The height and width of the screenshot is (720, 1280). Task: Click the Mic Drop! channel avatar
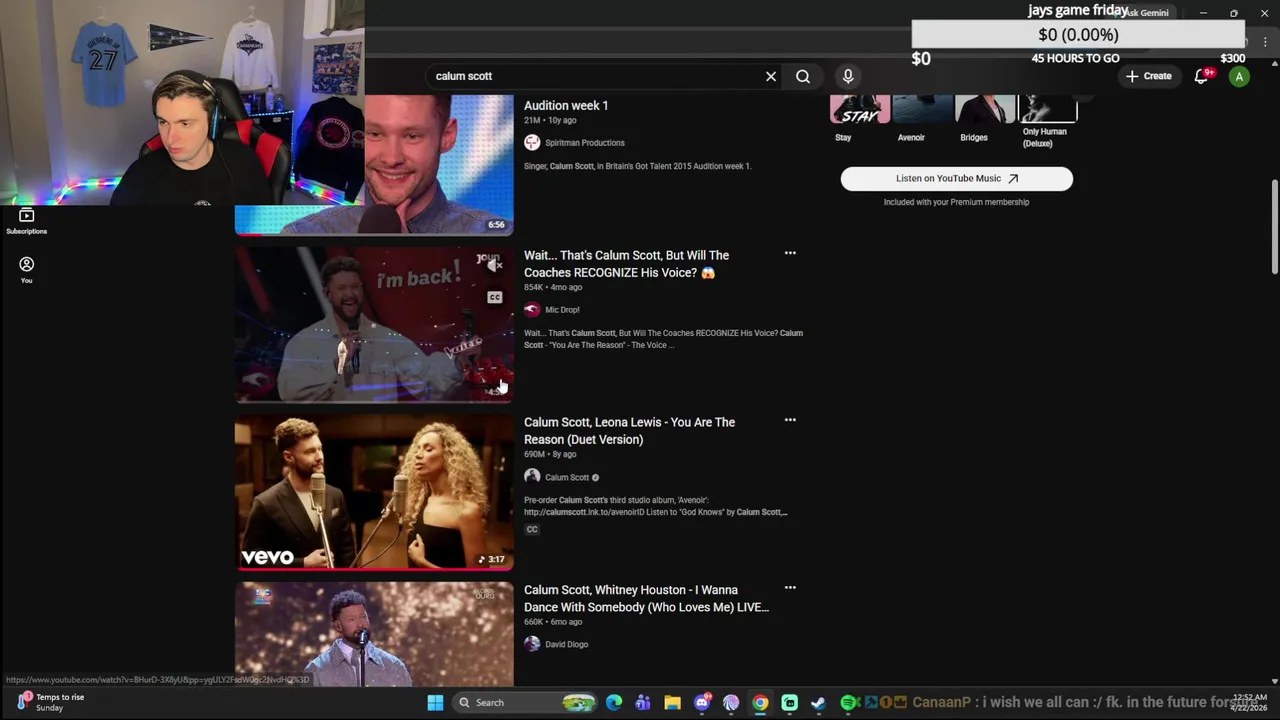(x=532, y=310)
